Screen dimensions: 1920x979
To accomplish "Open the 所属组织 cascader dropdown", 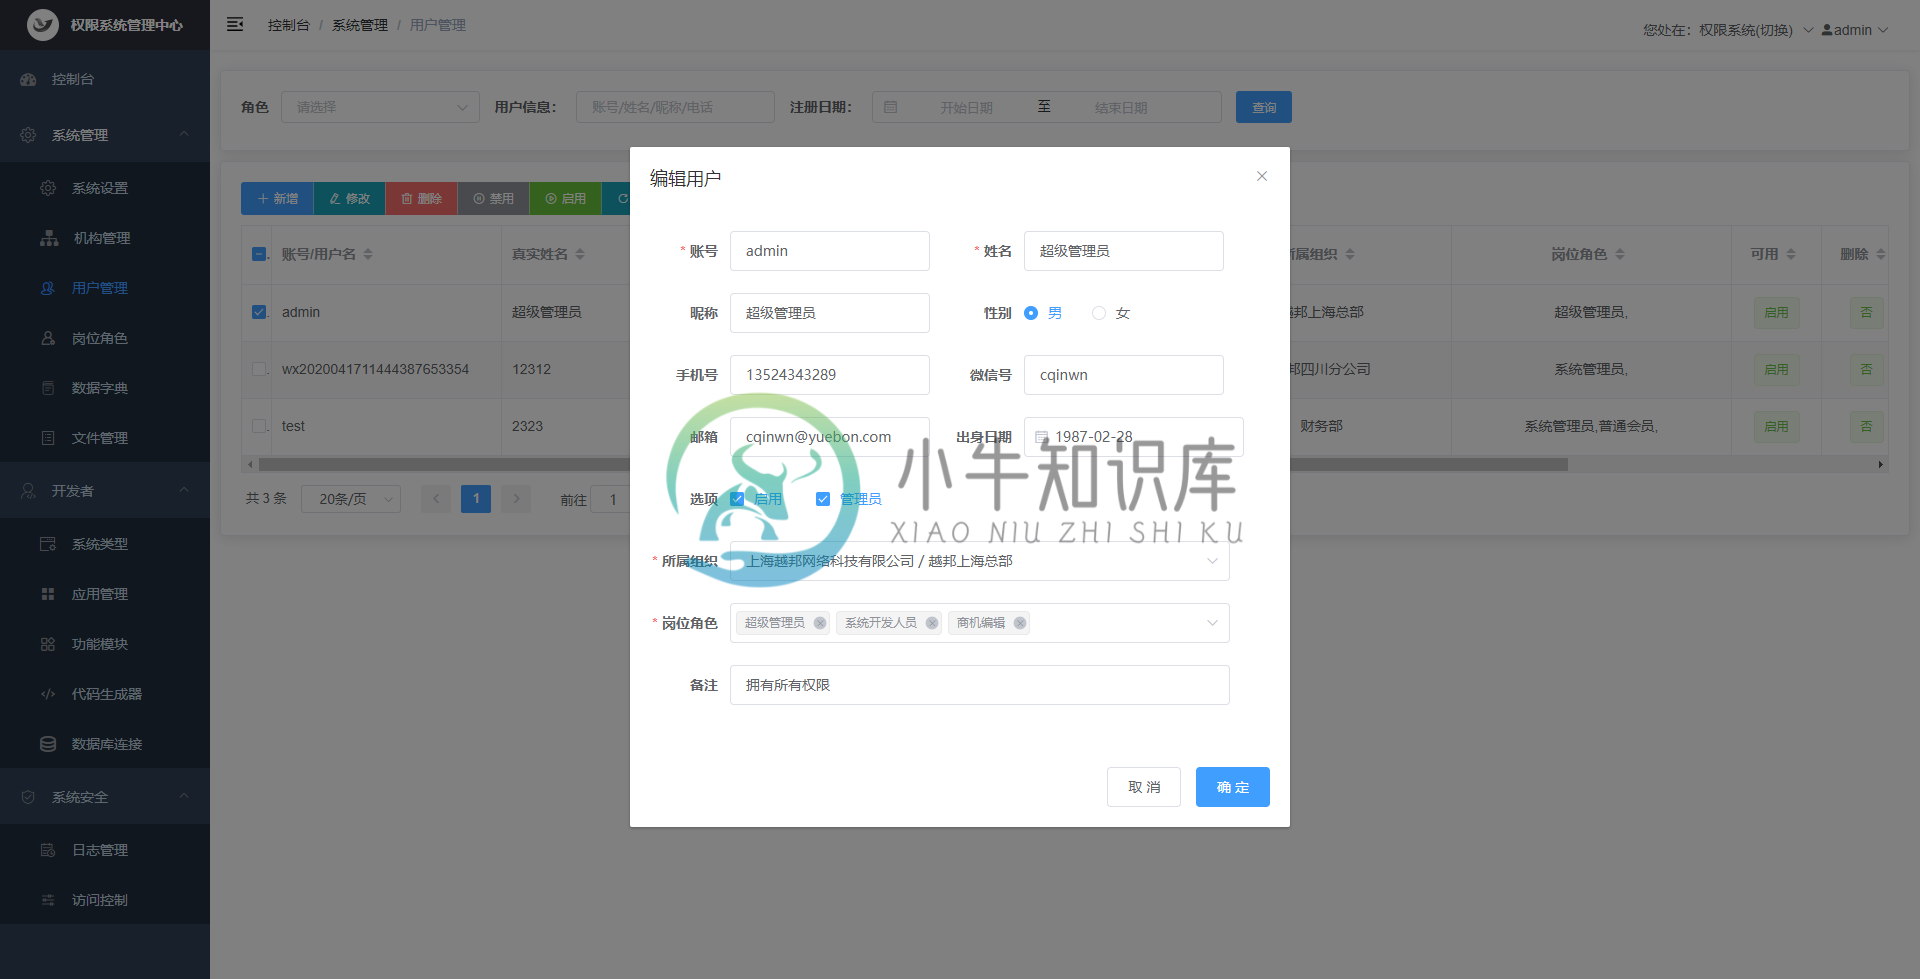I will pyautogui.click(x=980, y=561).
